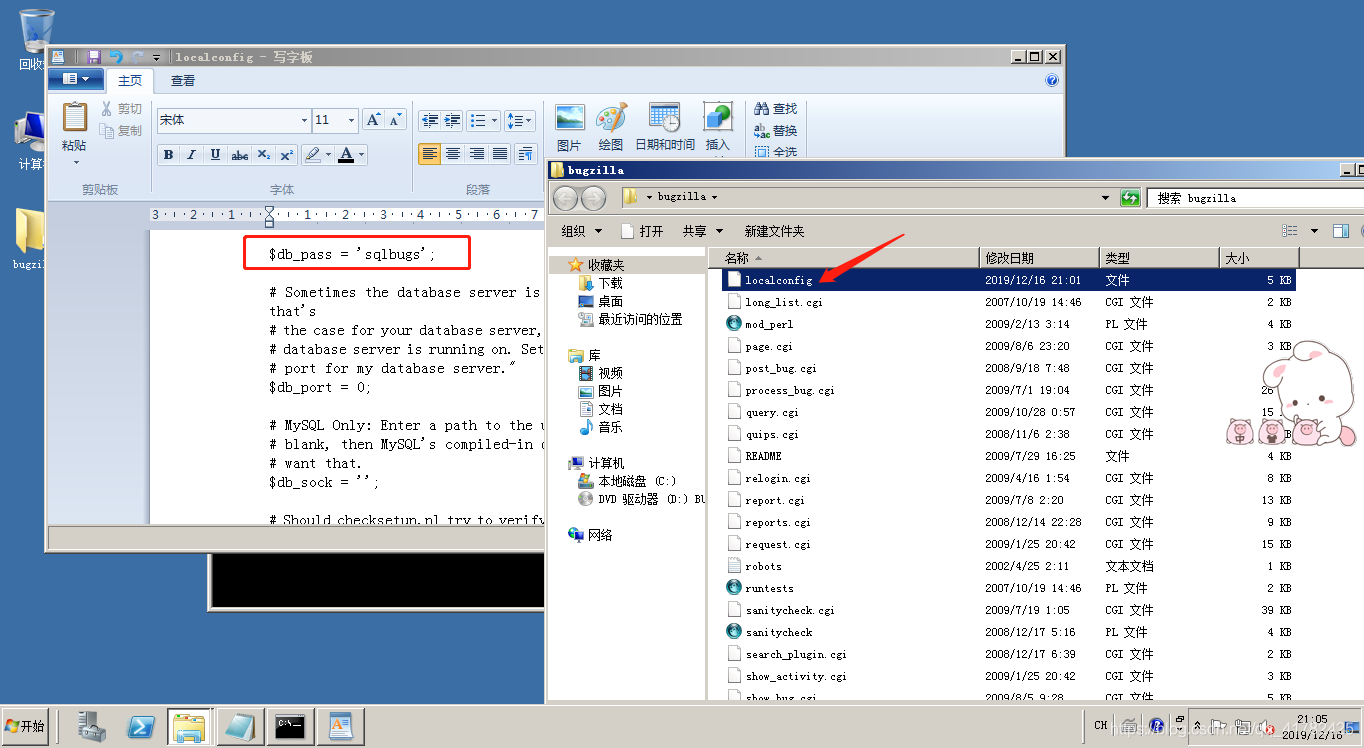Viewport: 1364px width, 748px height.
Task: Open the font size dropdown showing 11
Action: pyautogui.click(x=351, y=120)
